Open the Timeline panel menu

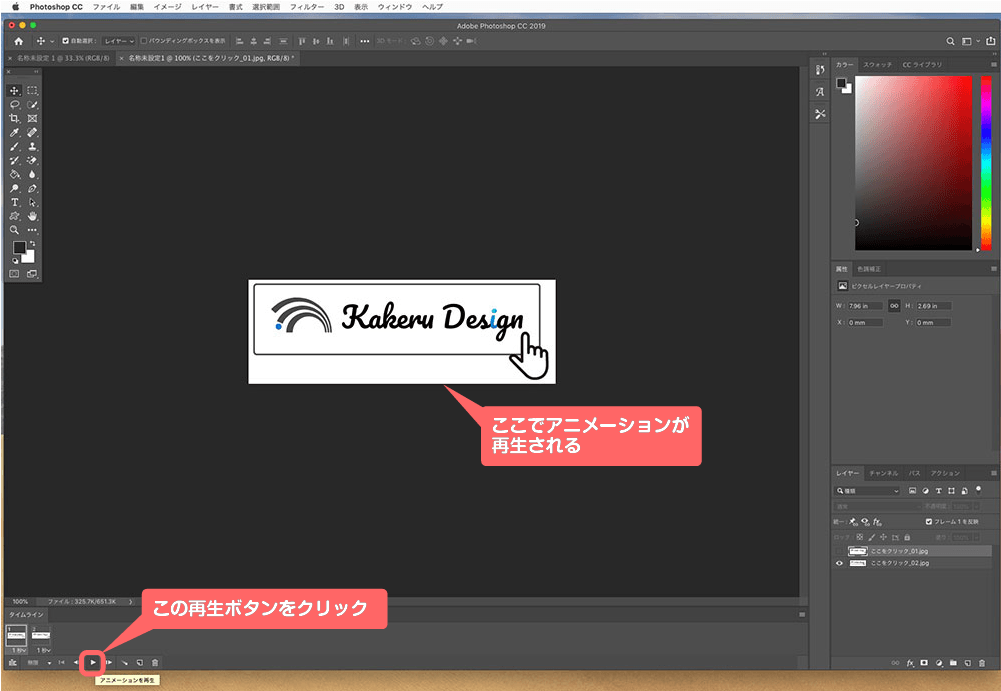(x=802, y=614)
